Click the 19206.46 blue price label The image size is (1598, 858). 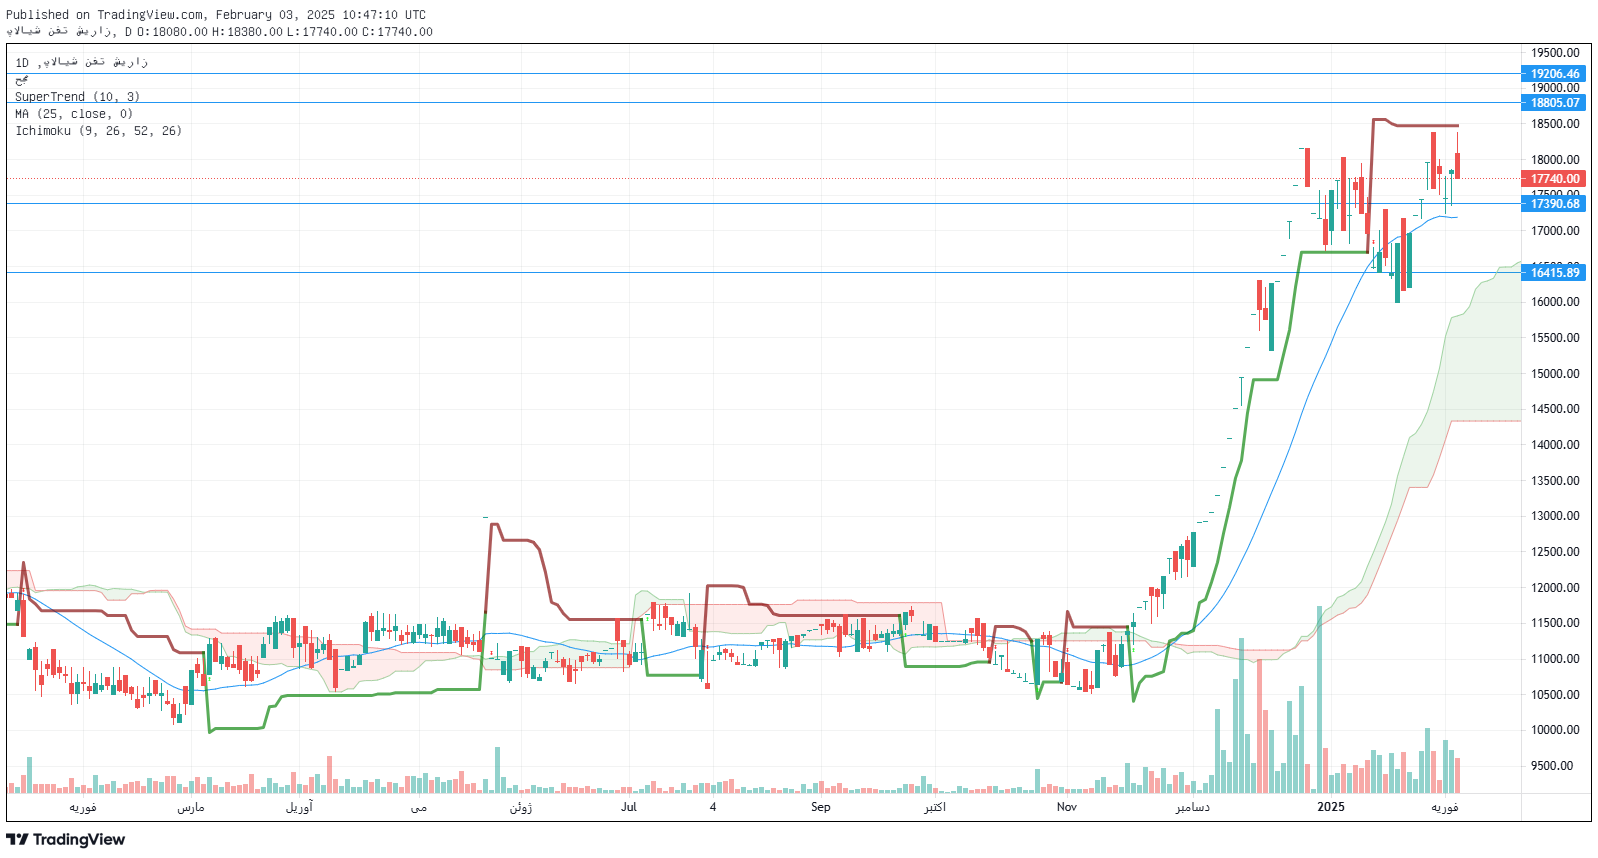pyautogui.click(x=1555, y=74)
